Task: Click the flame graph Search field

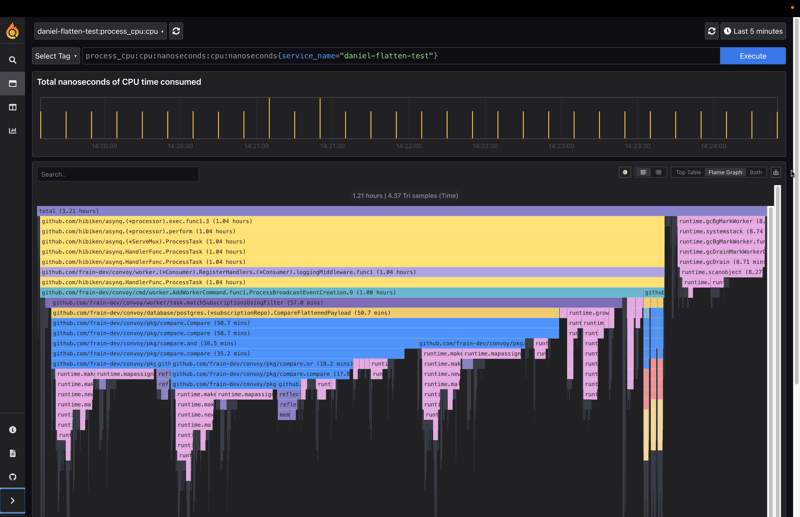Action: (118, 174)
